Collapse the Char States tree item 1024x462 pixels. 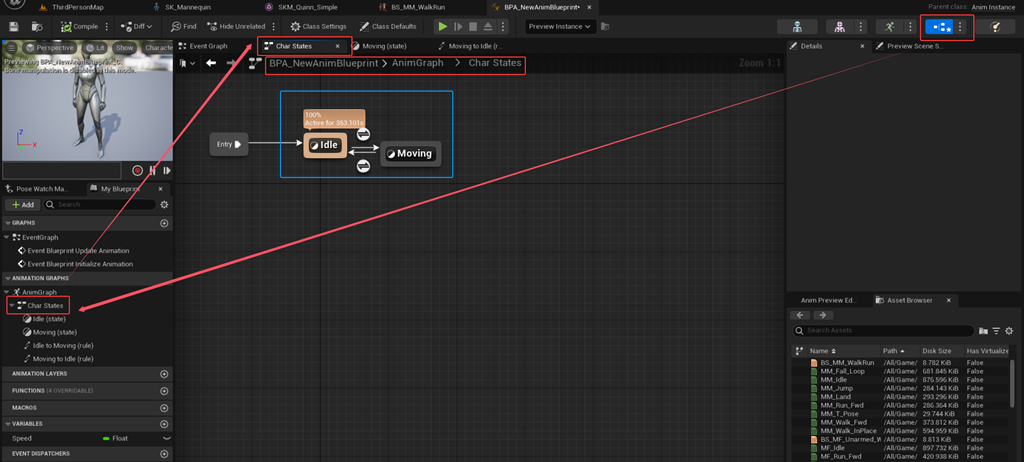pyautogui.click(x=12, y=305)
